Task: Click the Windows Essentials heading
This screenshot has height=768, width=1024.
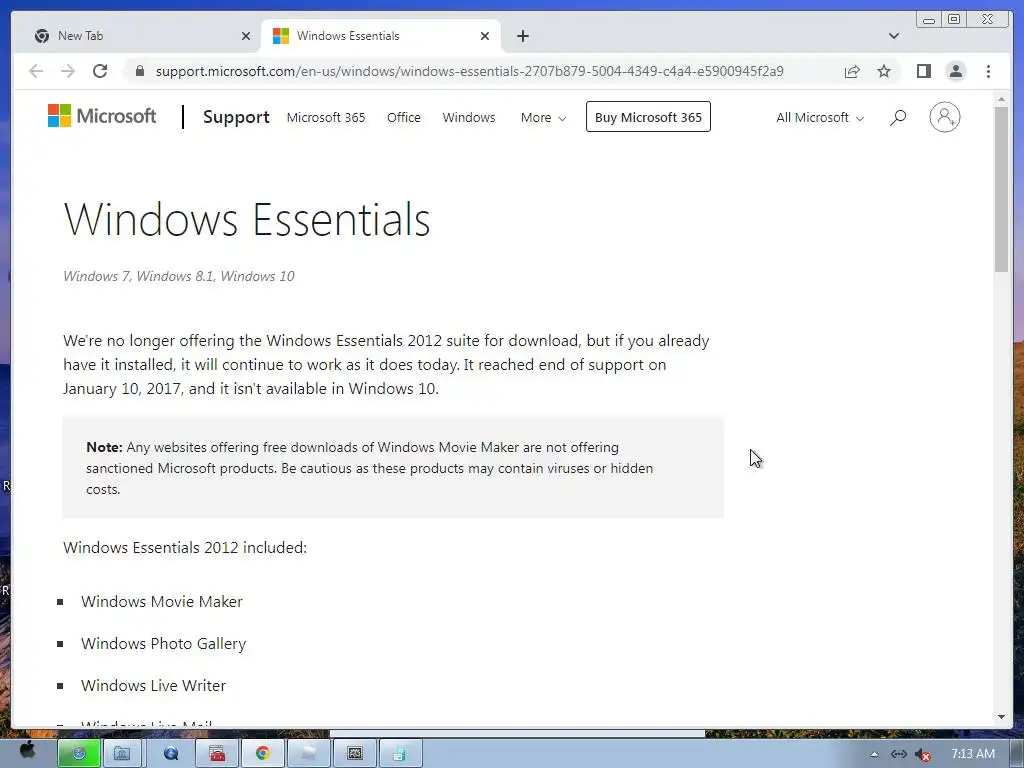Action: click(x=247, y=219)
